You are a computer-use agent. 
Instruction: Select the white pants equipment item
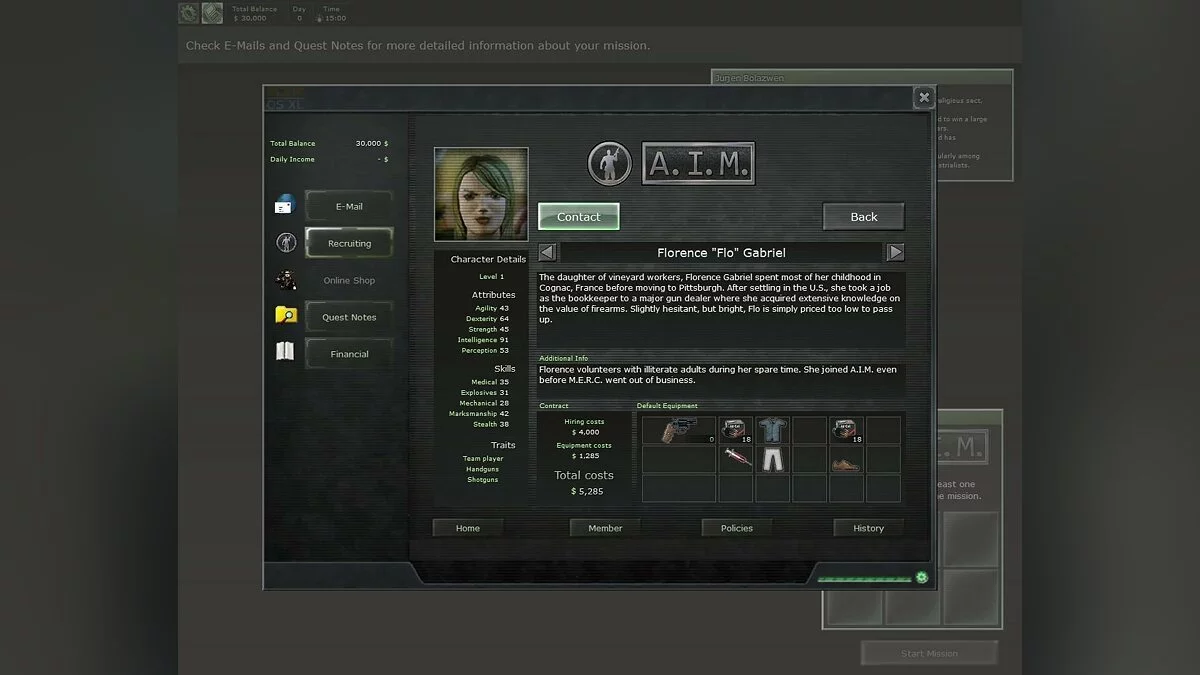pyautogui.click(x=772, y=460)
